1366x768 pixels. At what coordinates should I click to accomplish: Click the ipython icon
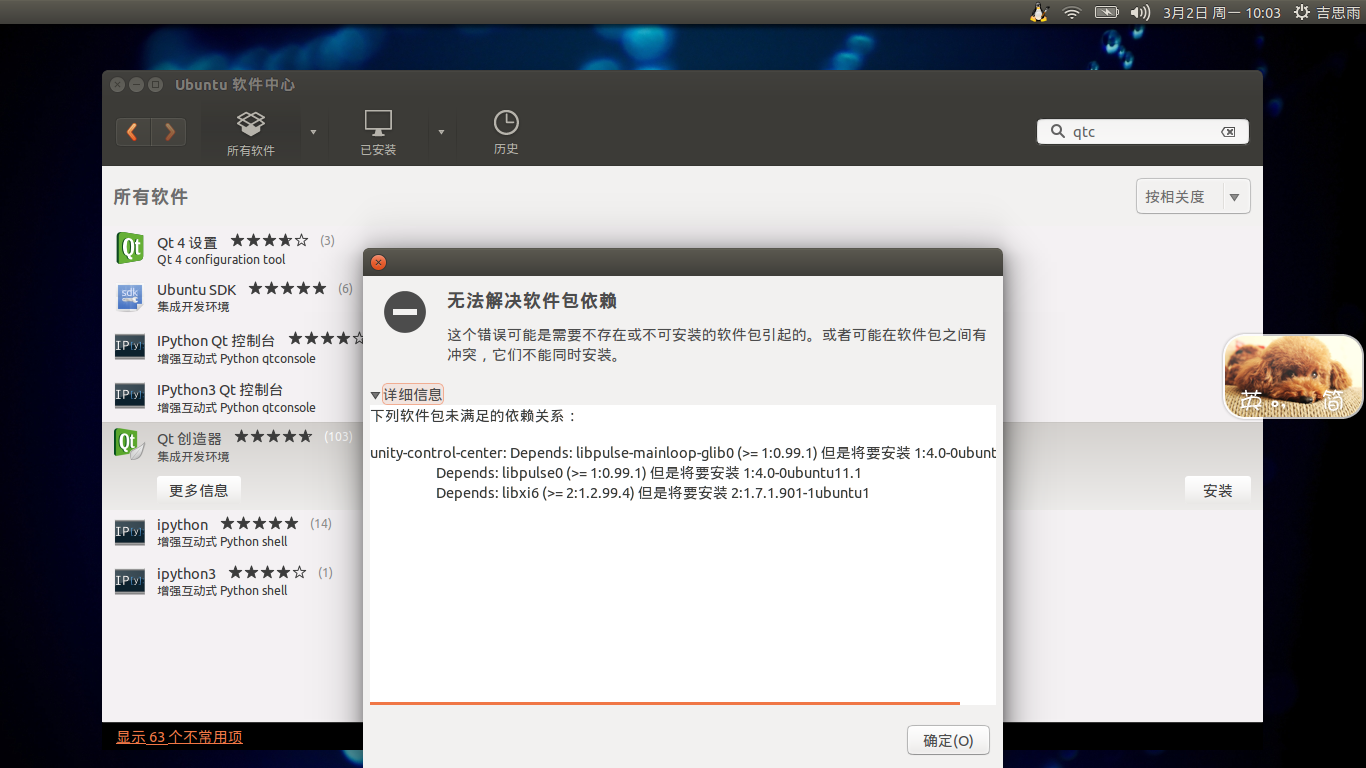[130, 532]
